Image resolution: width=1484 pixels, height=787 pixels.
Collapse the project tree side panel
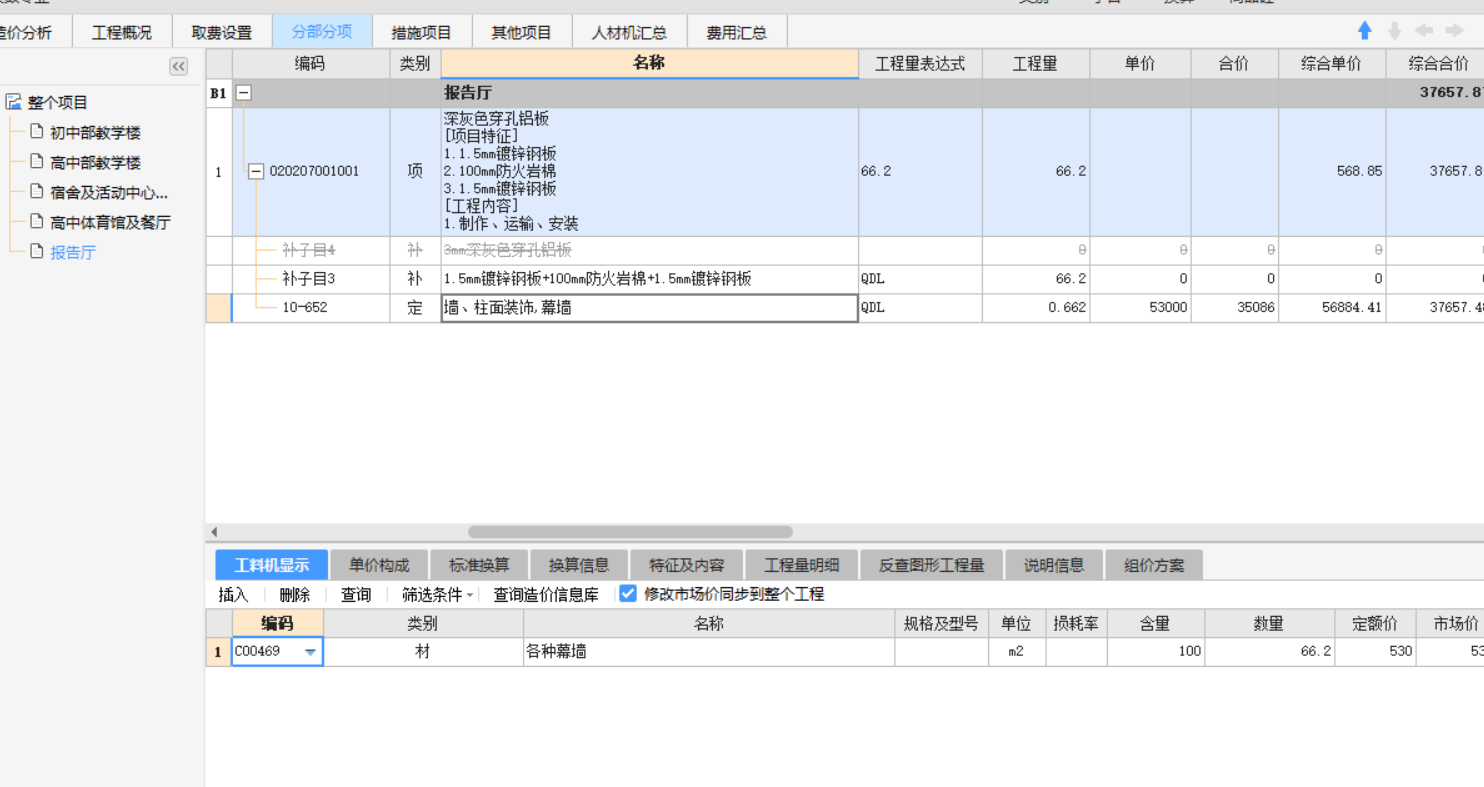[178, 66]
